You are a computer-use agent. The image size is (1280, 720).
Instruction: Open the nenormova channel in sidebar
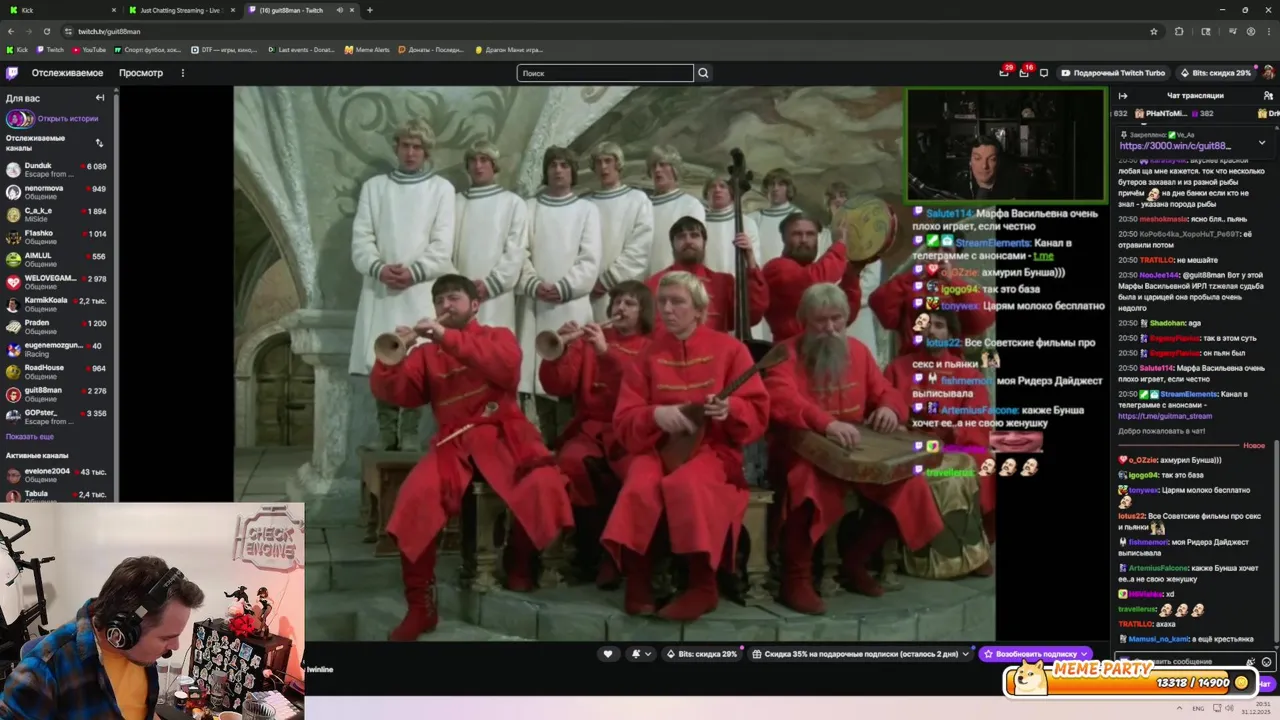58,192
